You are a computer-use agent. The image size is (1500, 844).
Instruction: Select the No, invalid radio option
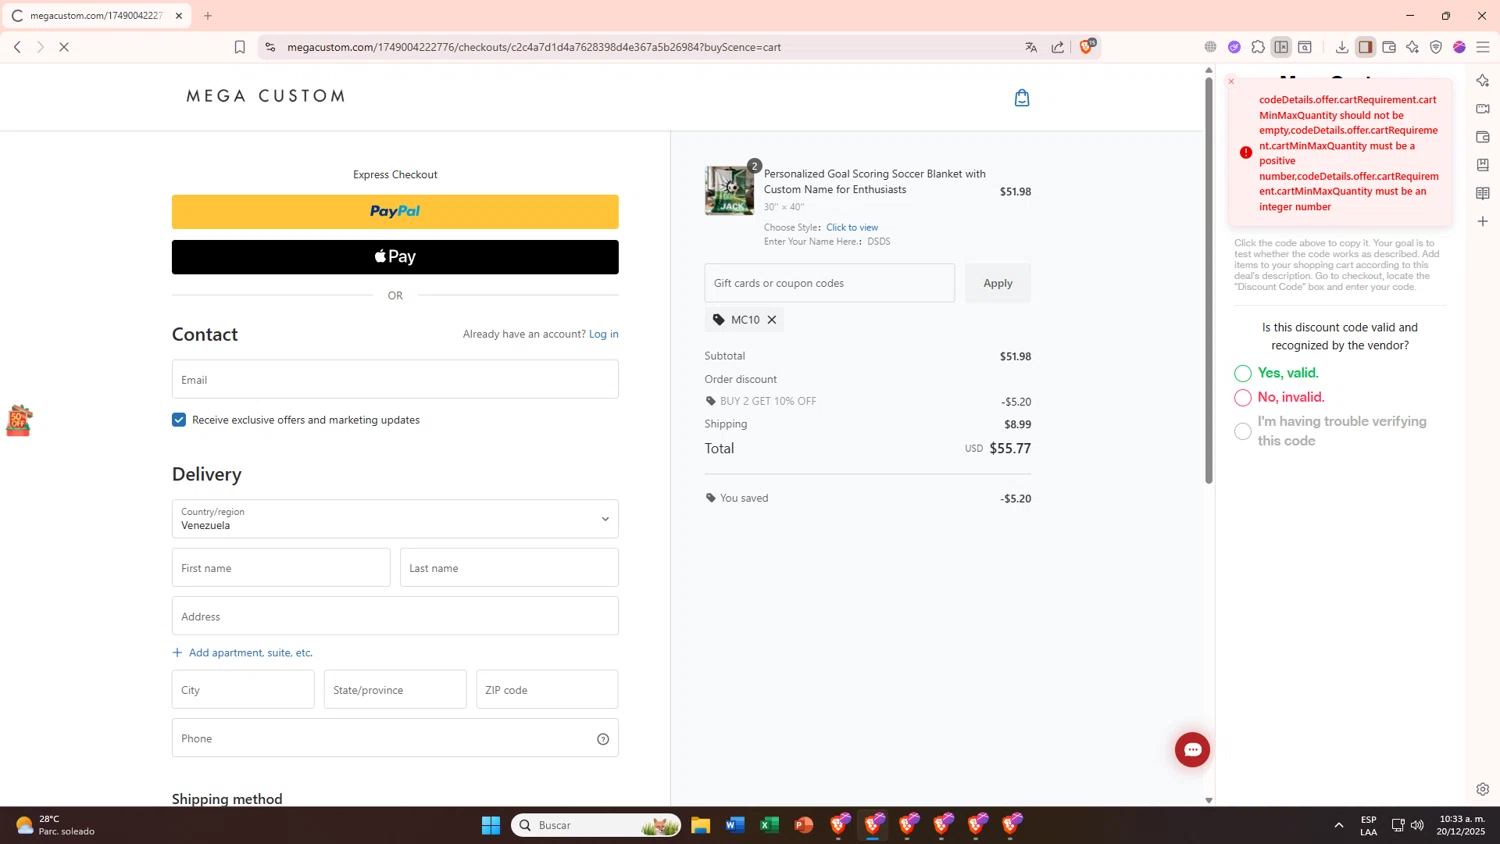point(1243,398)
